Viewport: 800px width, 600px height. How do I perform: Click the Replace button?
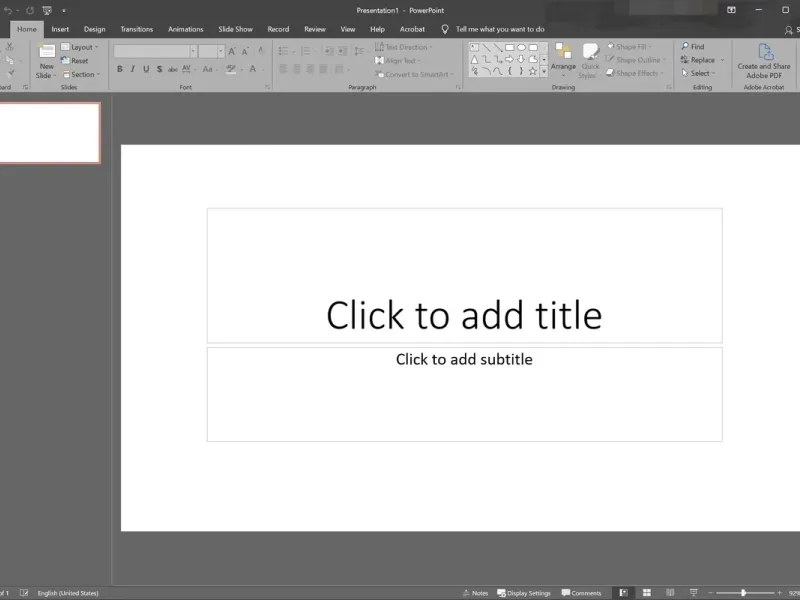pyautogui.click(x=697, y=60)
